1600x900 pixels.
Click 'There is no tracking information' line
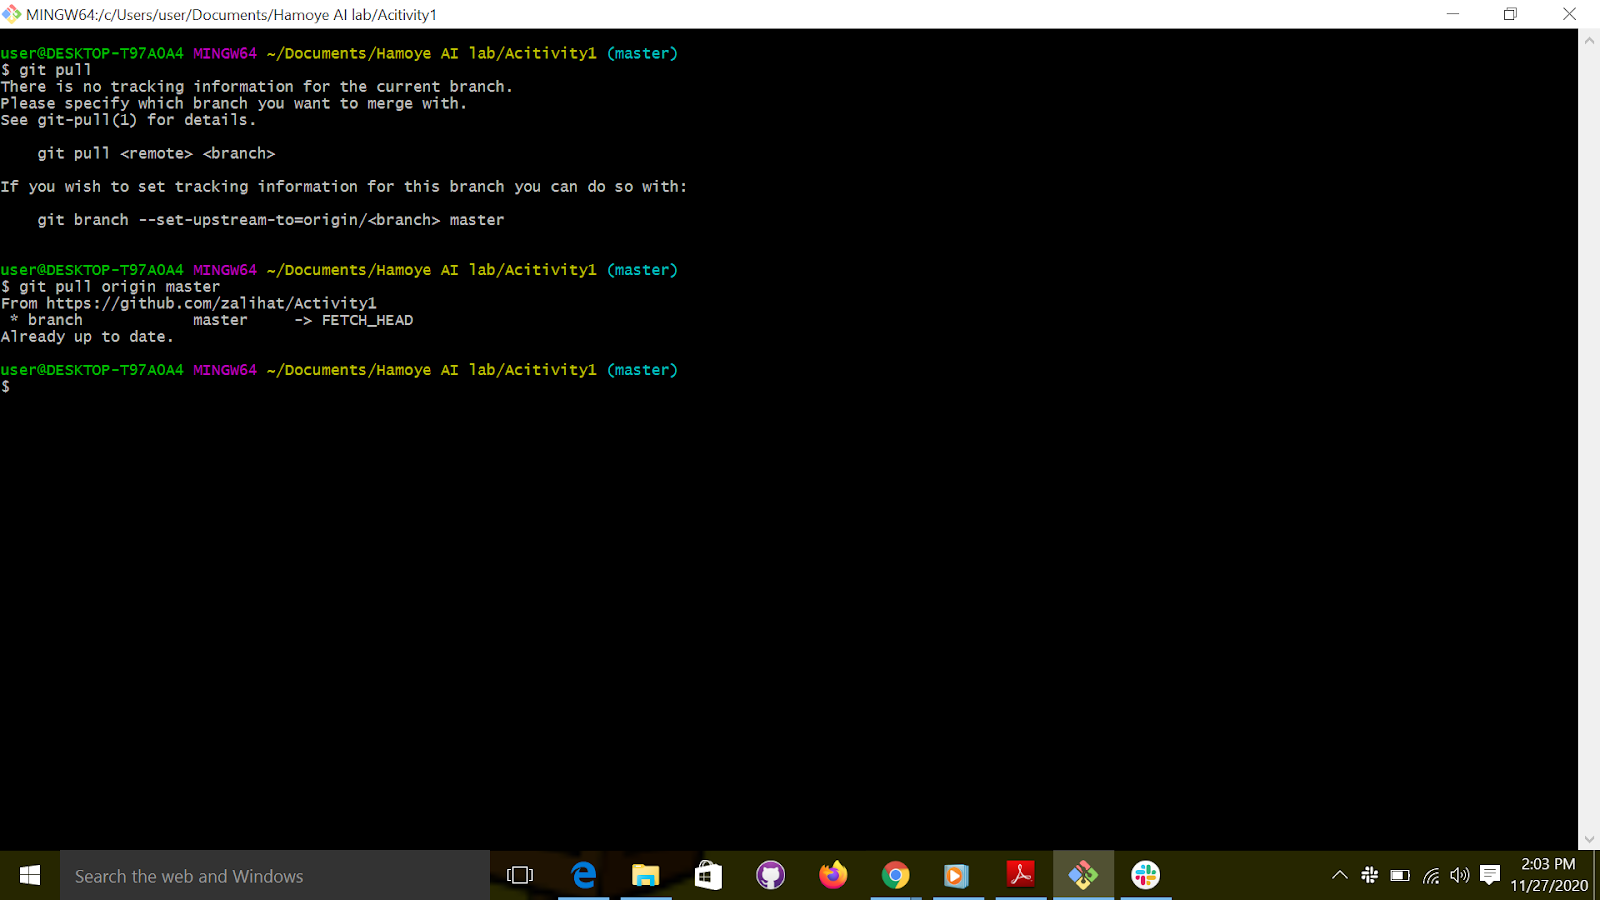257,87
